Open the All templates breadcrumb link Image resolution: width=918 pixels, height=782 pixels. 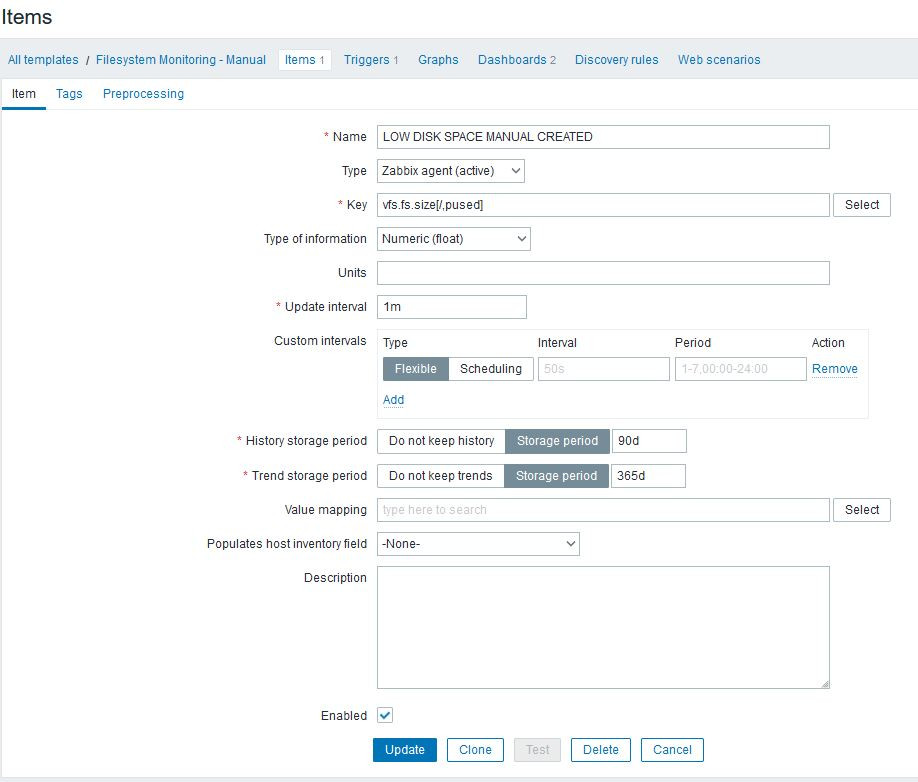(43, 60)
